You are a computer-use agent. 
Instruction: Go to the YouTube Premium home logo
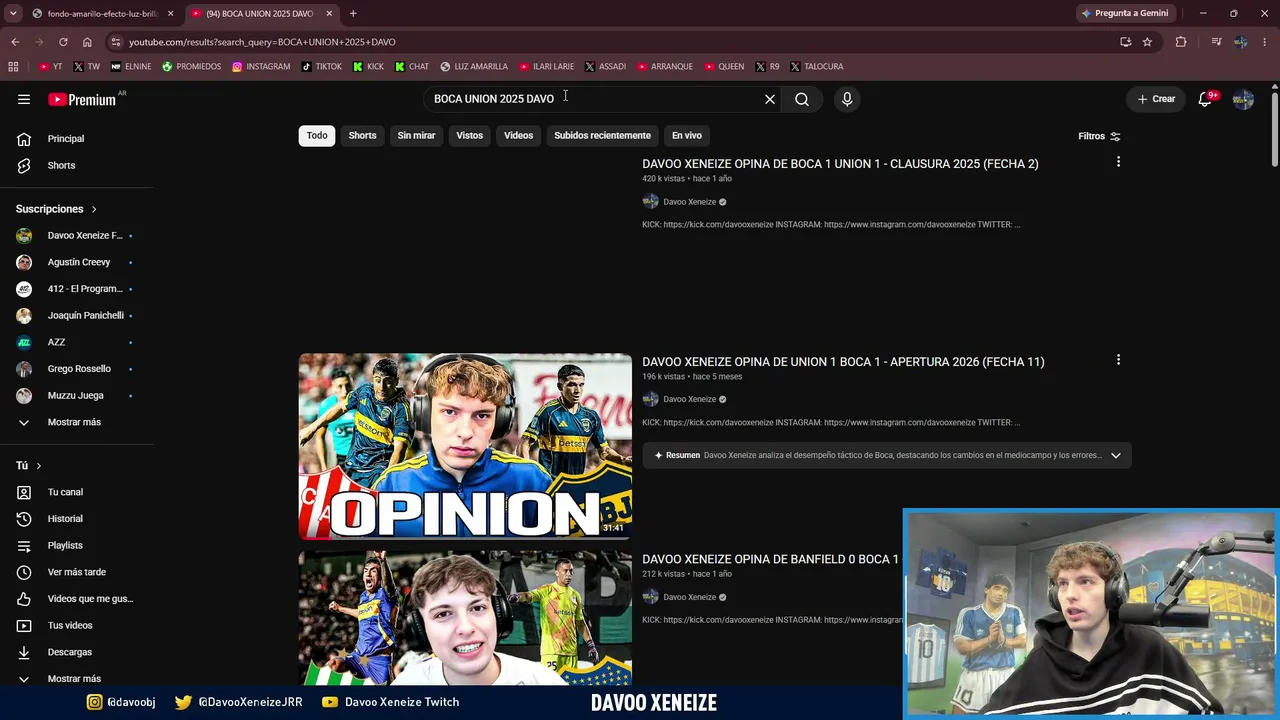(x=82, y=99)
